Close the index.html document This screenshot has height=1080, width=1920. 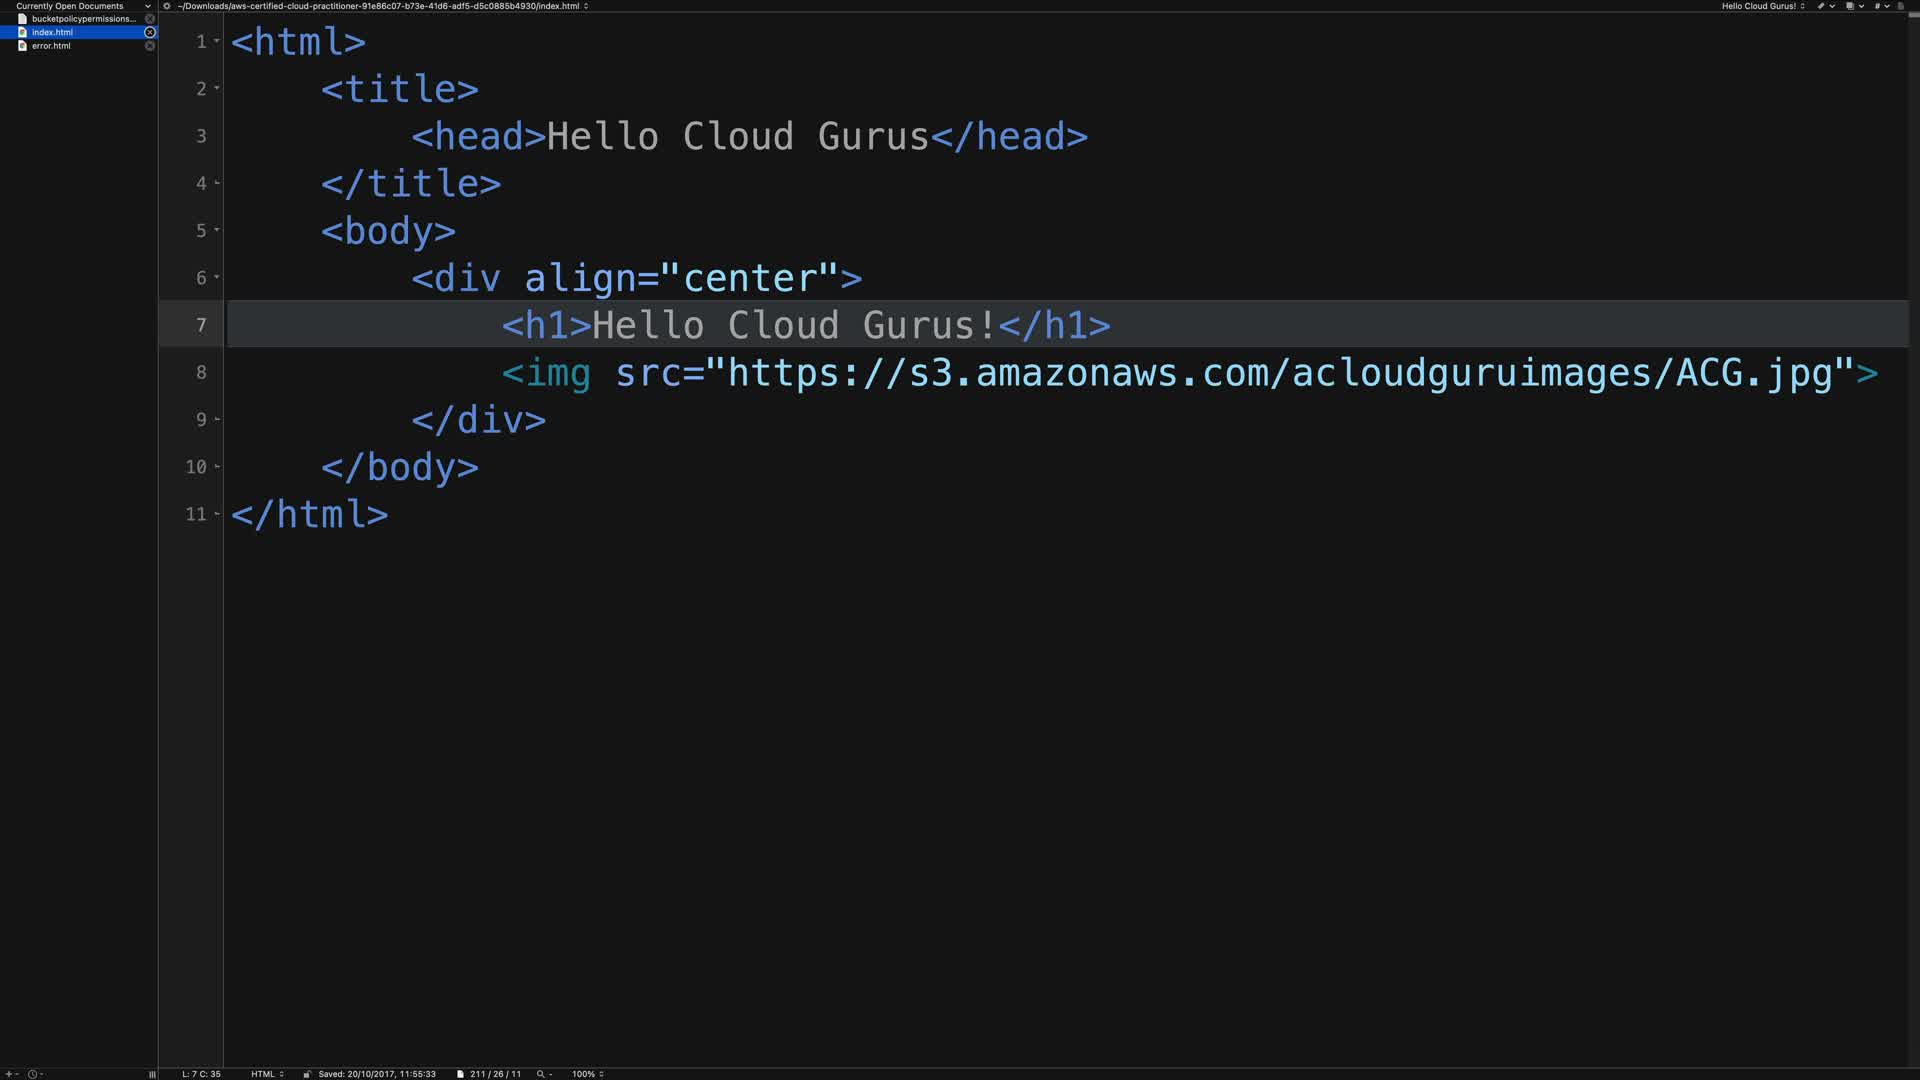point(150,32)
